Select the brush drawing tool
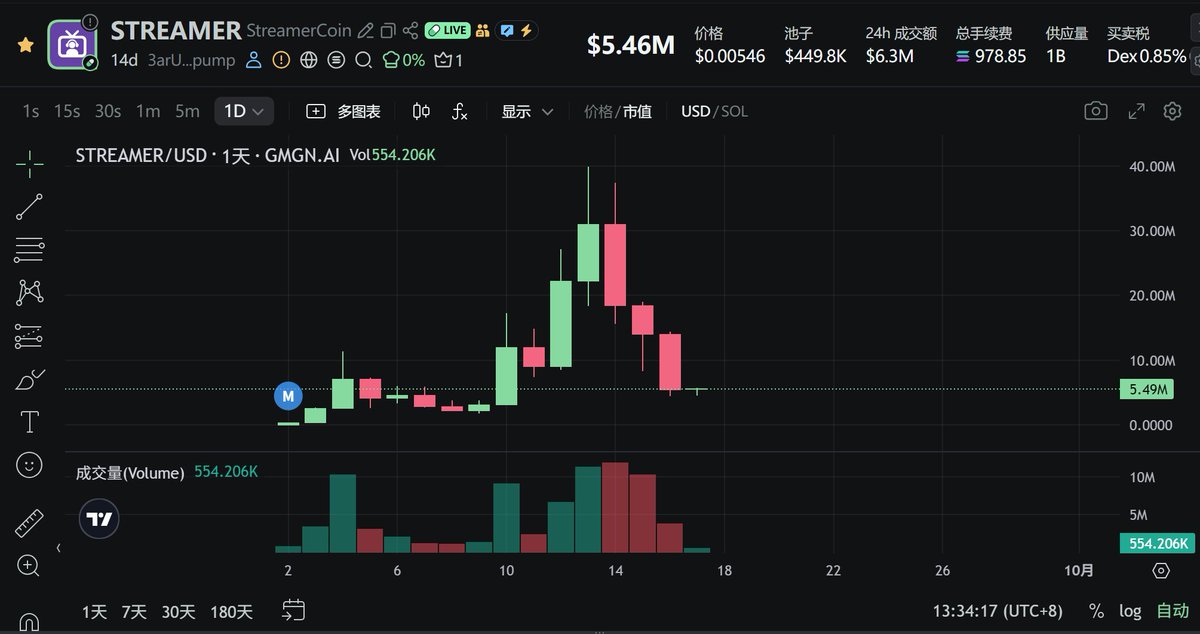 (30, 380)
